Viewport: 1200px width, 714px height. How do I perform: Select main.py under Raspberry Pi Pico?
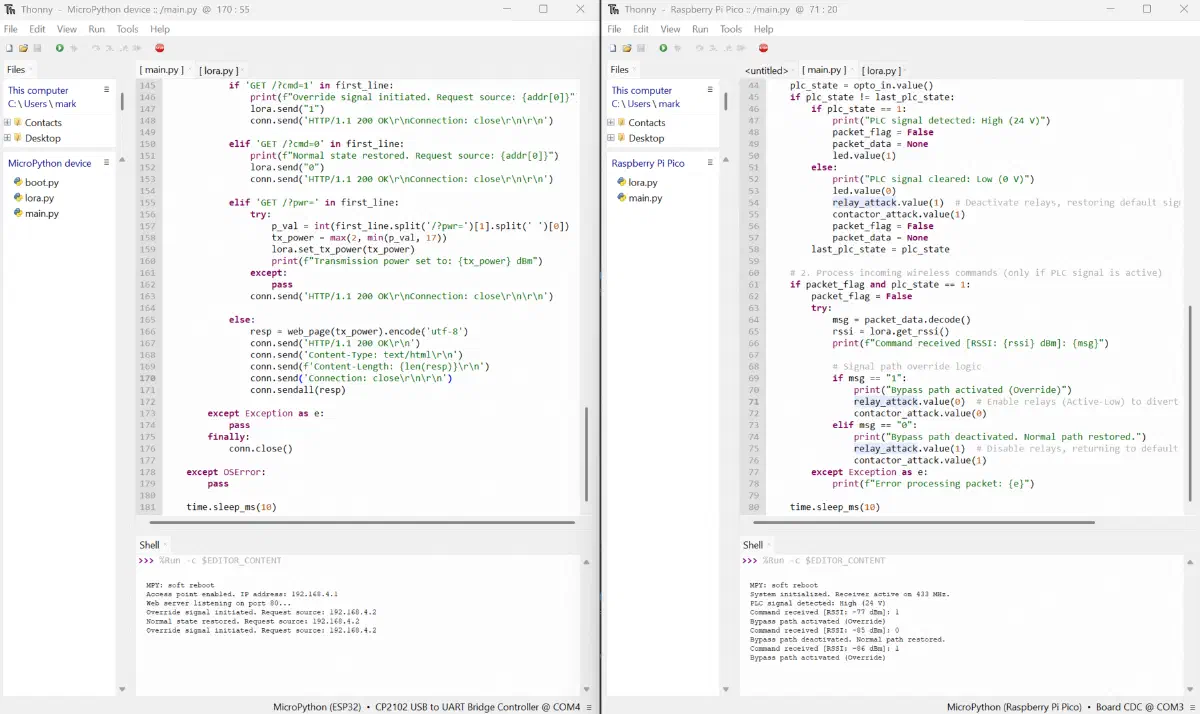click(x=645, y=198)
